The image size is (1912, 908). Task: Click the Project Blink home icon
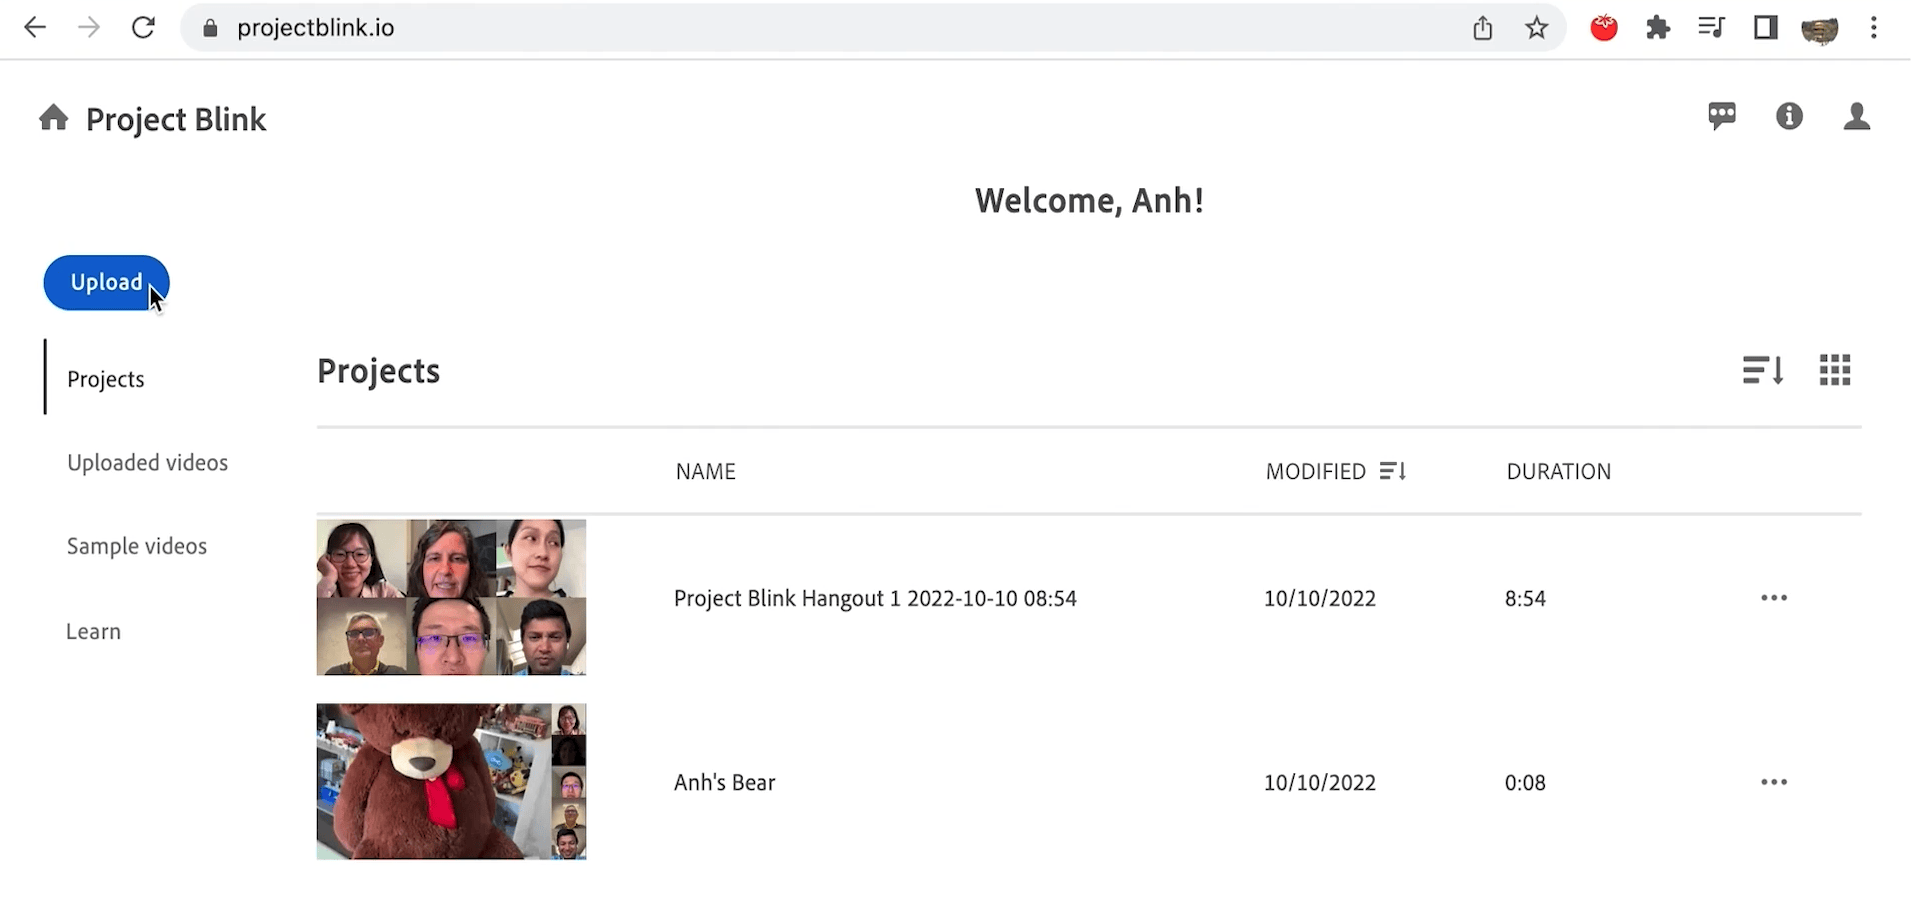(x=52, y=118)
